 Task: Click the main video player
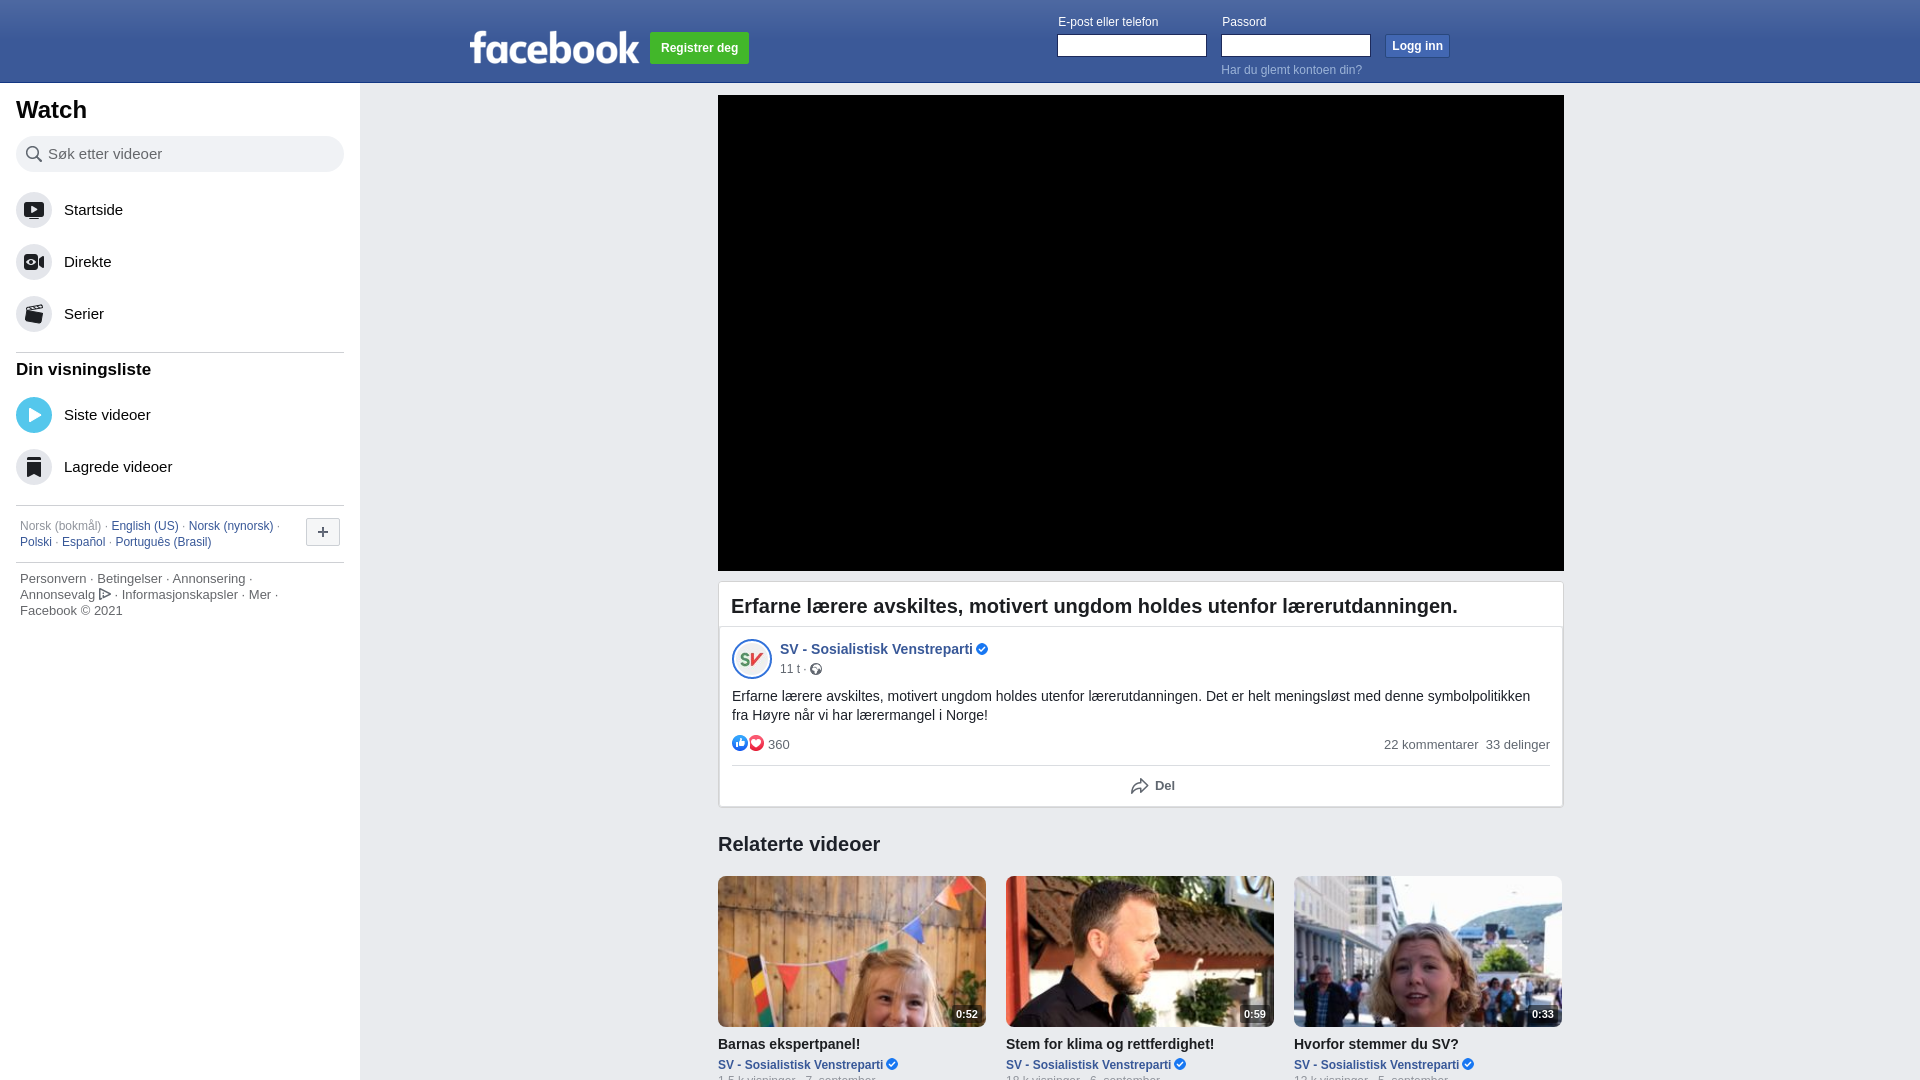[x=1141, y=333]
